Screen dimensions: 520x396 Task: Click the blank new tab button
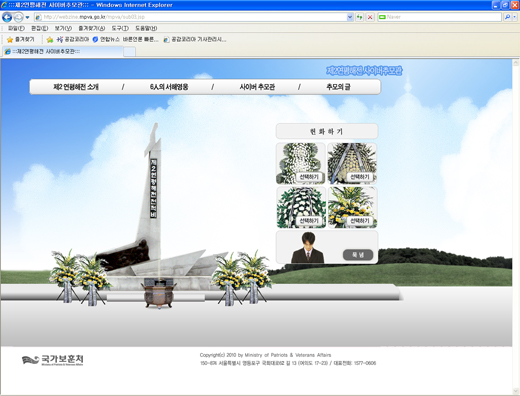tap(129, 52)
